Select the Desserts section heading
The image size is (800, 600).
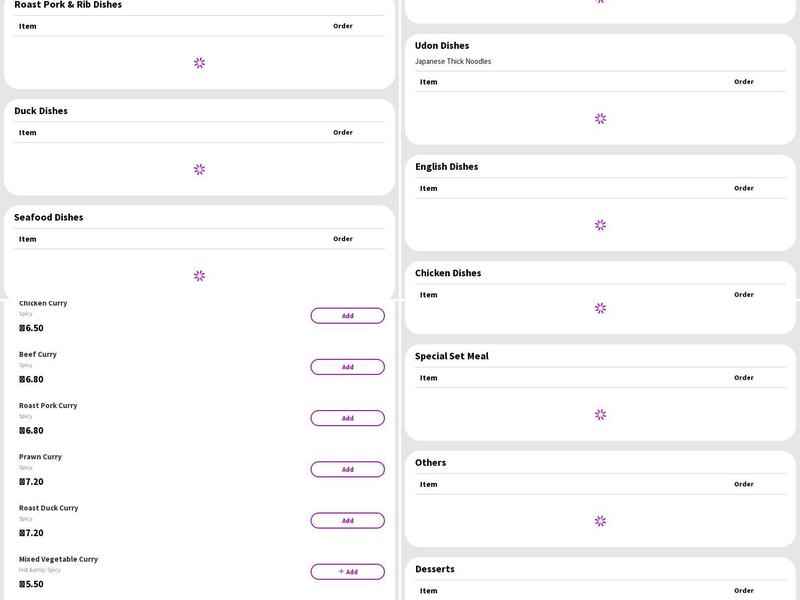tap(435, 569)
